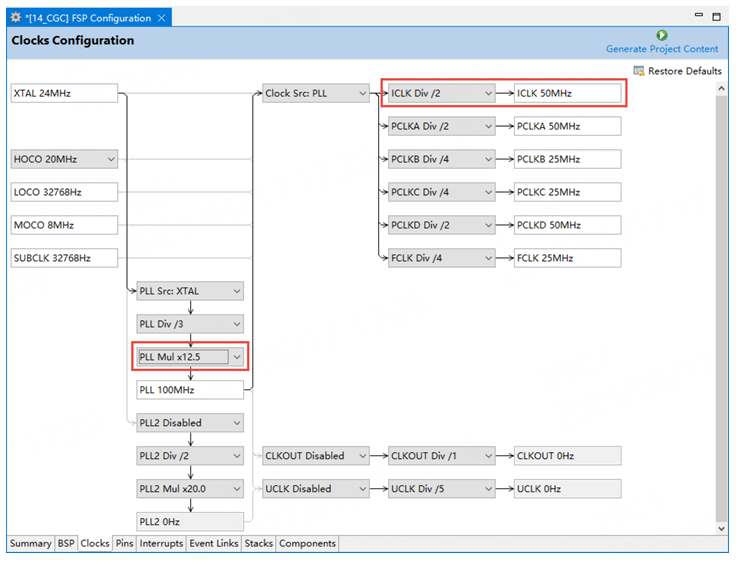Click the gear icon on the FSP Configuration tab

pyautogui.click(x=16, y=18)
